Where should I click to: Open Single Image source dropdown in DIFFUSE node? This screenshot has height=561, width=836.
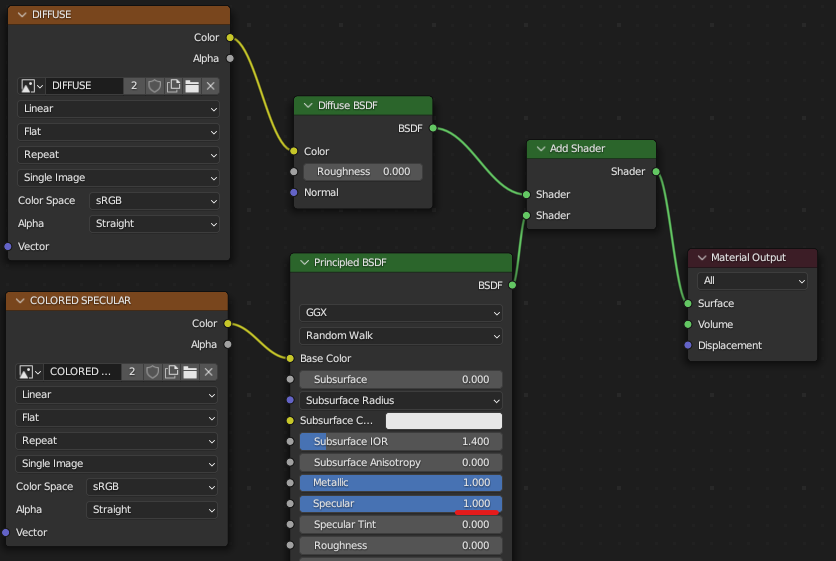click(x=118, y=178)
